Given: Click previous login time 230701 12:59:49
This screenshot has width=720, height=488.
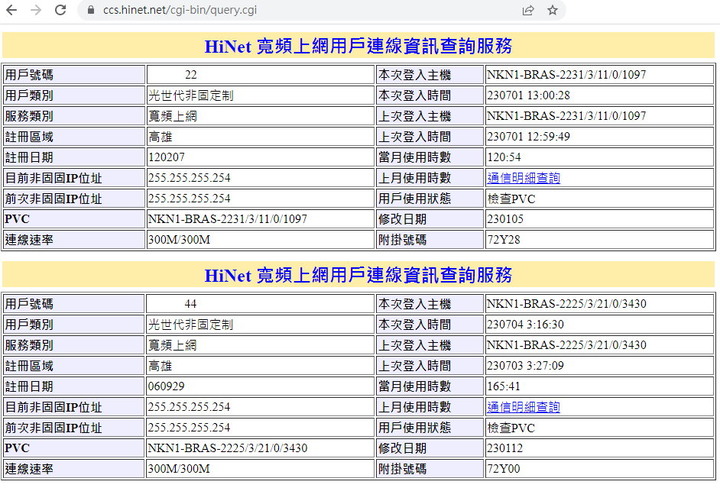Looking at the screenshot, I should (x=529, y=136).
